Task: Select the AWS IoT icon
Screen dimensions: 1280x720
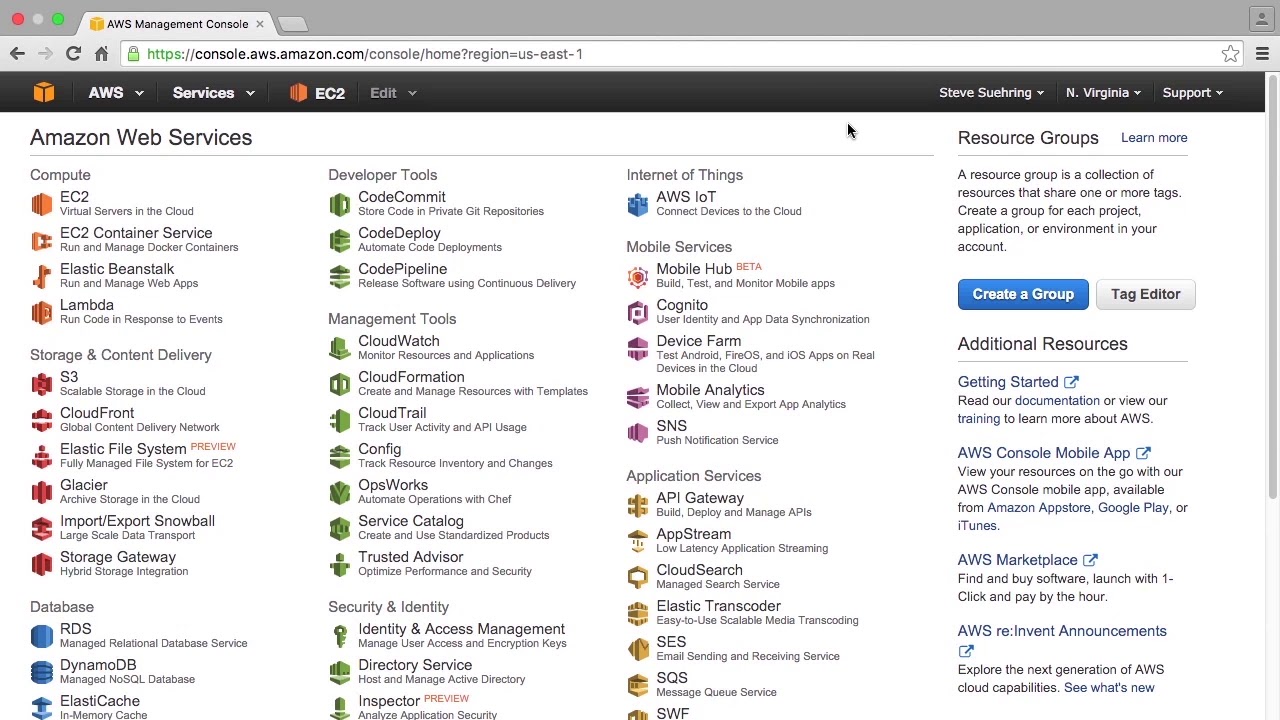Action: pos(638,204)
